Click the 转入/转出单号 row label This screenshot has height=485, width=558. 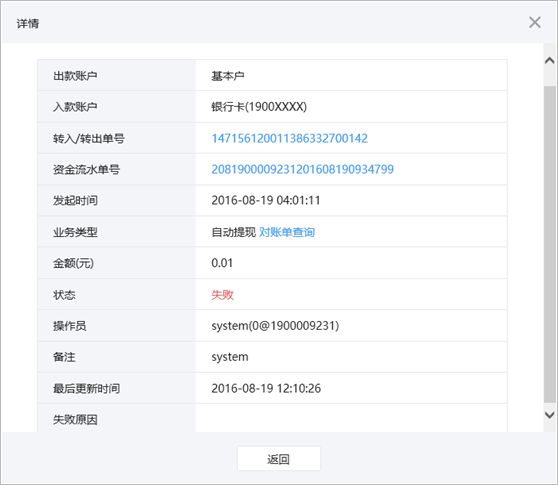[x=89, y=138]
